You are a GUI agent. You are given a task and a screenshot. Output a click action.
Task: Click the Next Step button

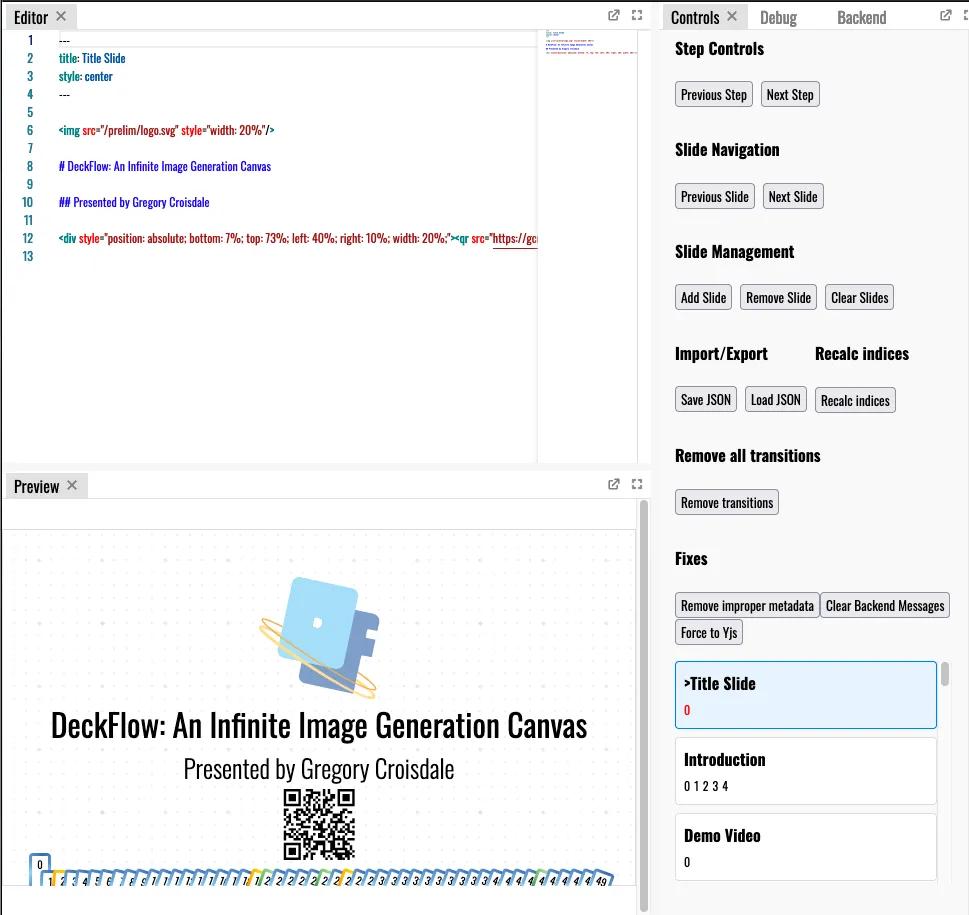pyautogui.click(x=790, y=95)
